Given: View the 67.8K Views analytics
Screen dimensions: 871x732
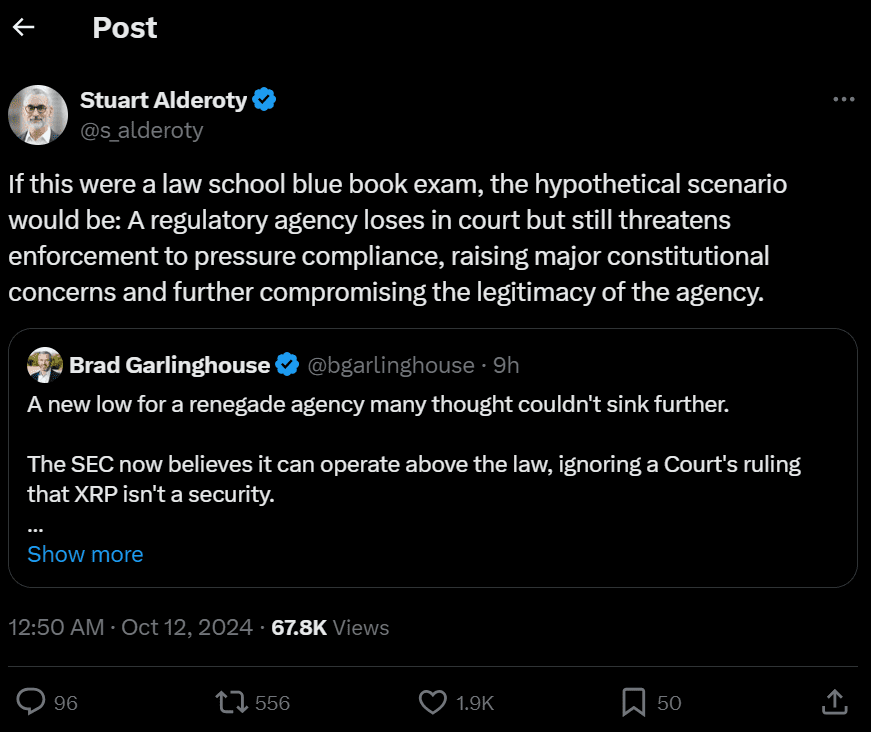Looking at the screenshot, I should [x=330, y=627].
